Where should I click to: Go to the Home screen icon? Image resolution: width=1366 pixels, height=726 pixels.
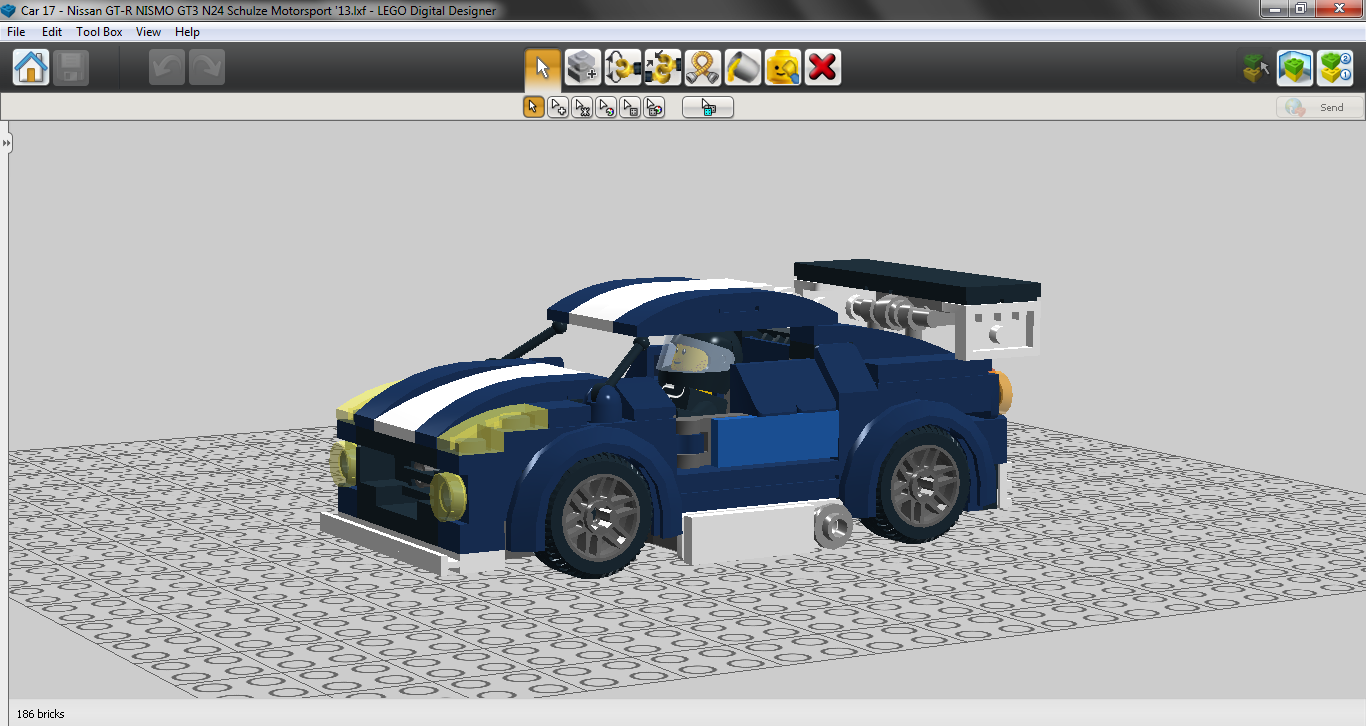click(31, 68)
